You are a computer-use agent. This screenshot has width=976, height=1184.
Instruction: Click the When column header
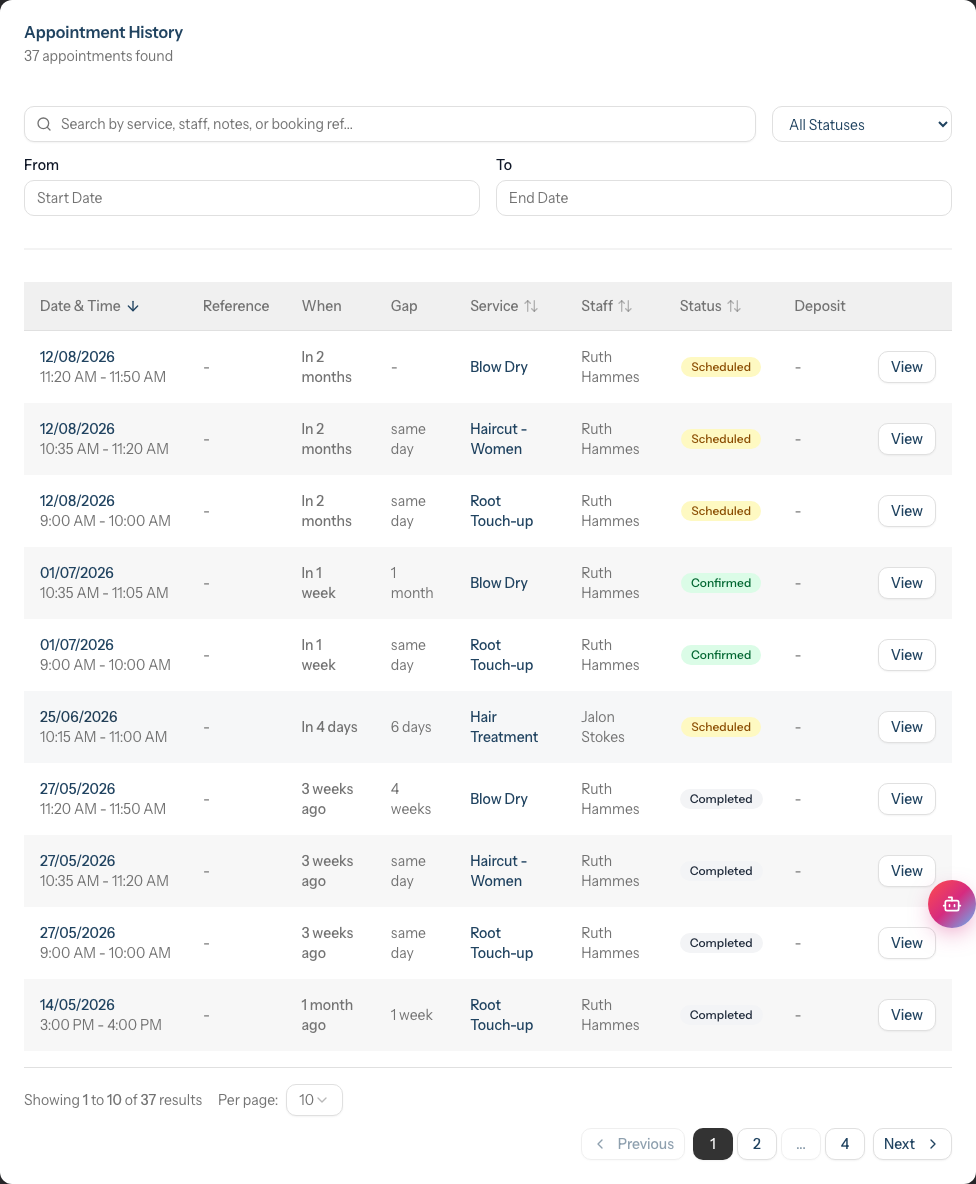(x=322, y=306)
